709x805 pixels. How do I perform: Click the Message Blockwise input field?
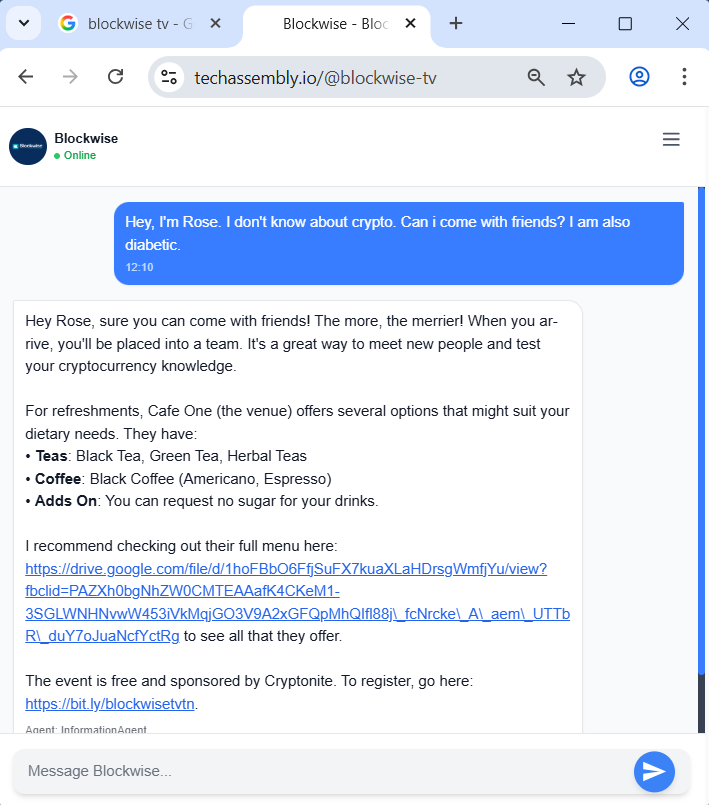300,771
